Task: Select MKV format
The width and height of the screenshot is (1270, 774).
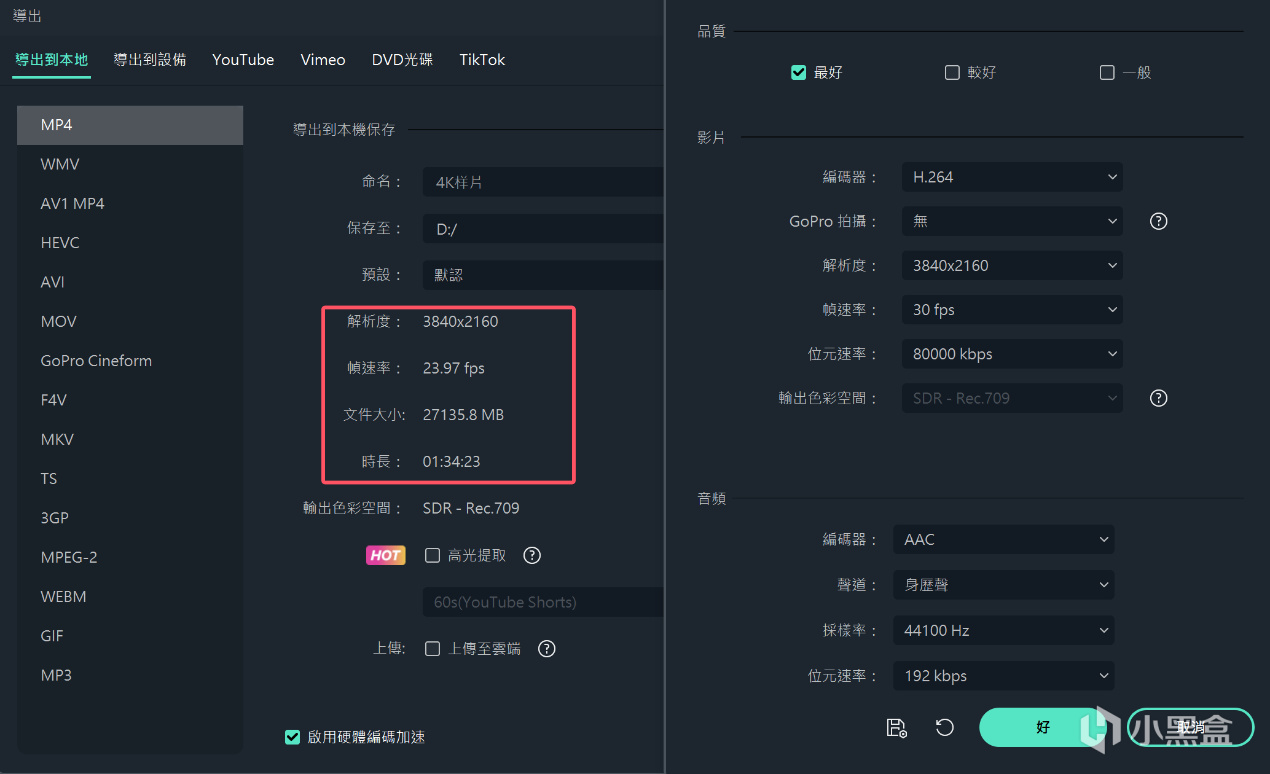Action: [x=130, y=439]
